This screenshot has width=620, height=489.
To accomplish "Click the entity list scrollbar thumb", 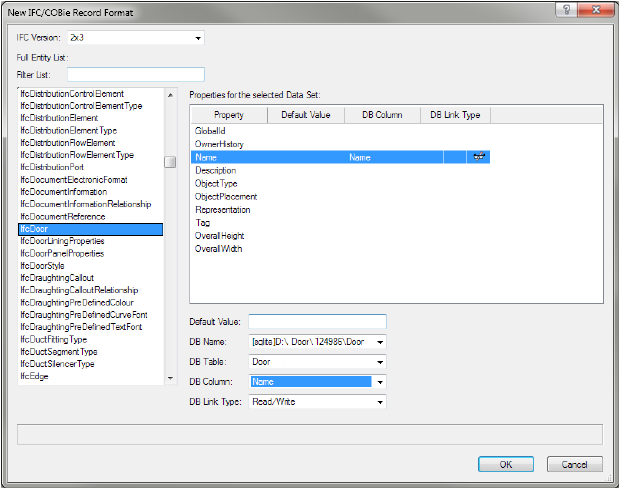I will 171,162.
